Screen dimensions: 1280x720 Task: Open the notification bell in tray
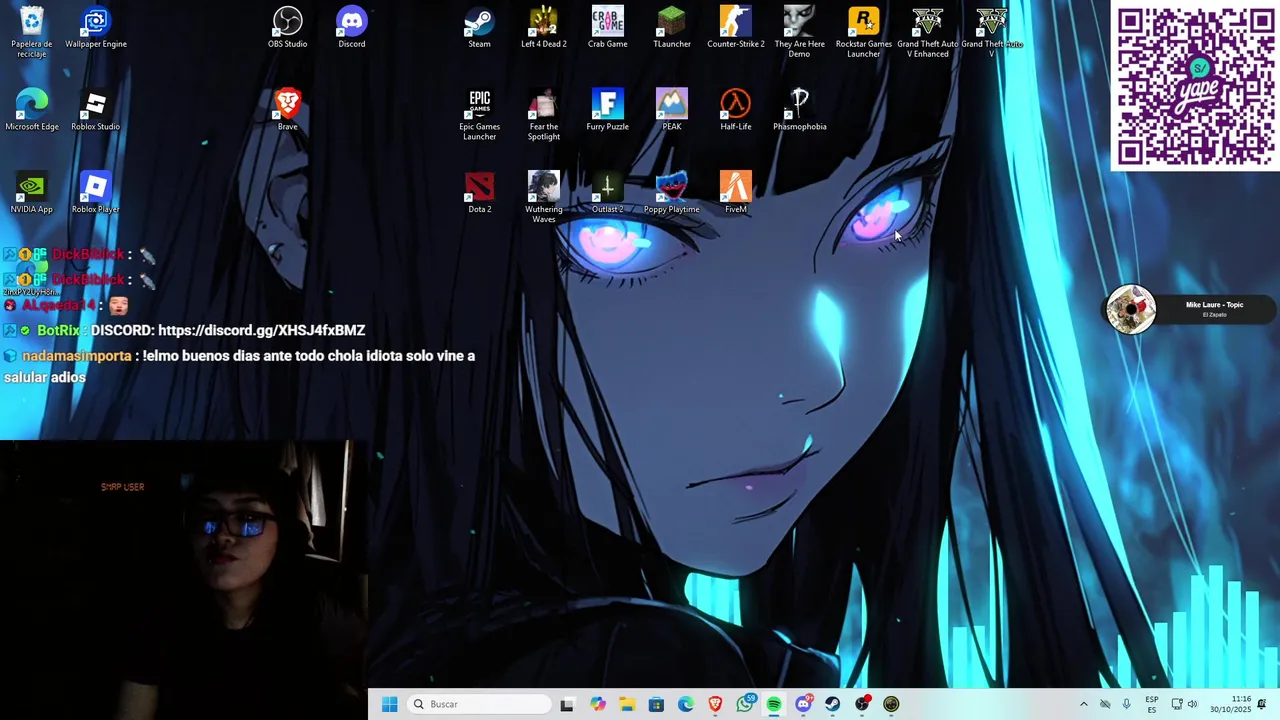click(x=1262, y=704)
